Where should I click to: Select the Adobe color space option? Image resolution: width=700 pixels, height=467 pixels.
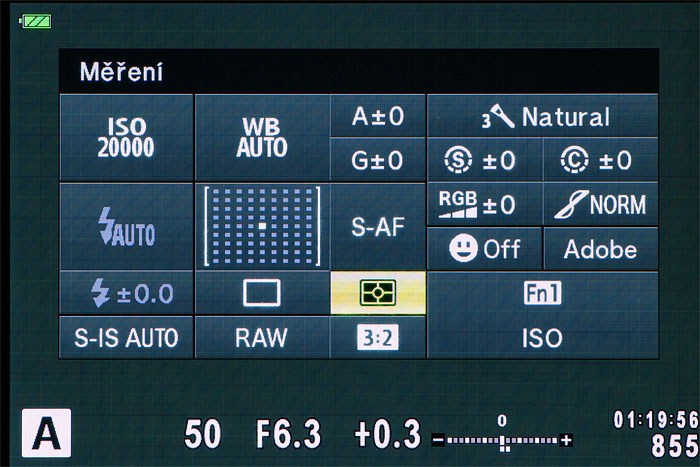(x=600, y=249)
